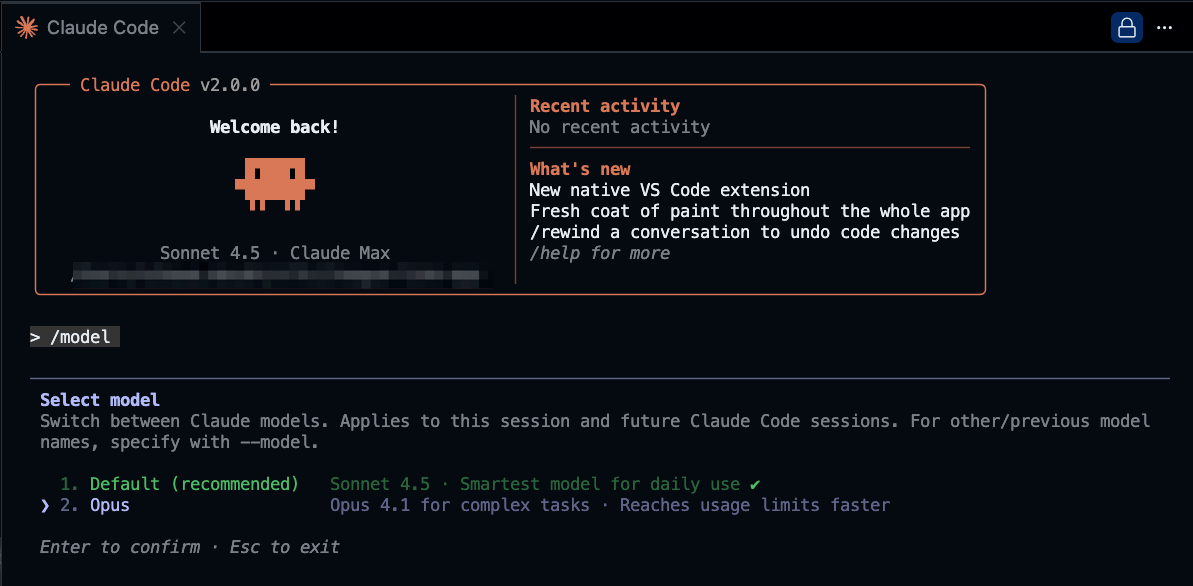This screenshot has width=1193, height=586.
Task: Close the Claude Code tab
Action: [179, 27]
